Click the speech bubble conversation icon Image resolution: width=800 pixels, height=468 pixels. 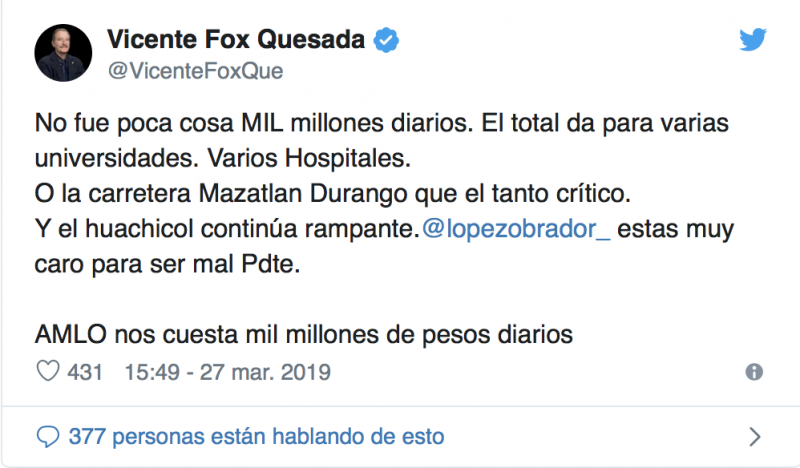[48, 437]
